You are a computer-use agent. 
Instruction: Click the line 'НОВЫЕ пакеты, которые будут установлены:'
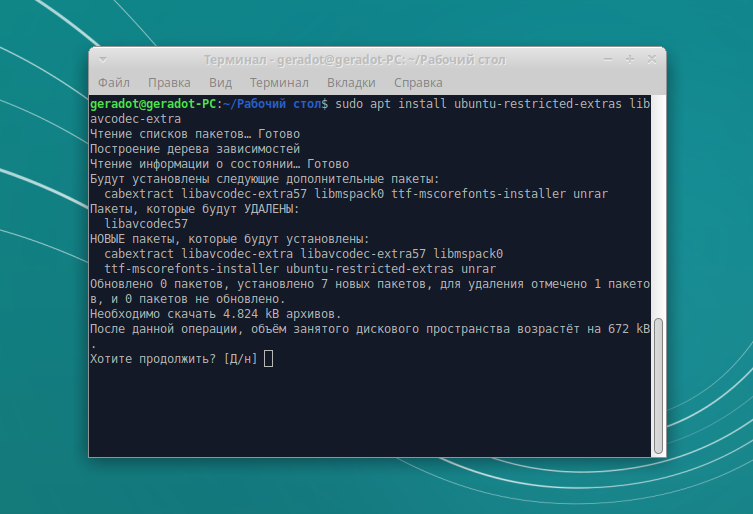point(230,239)
